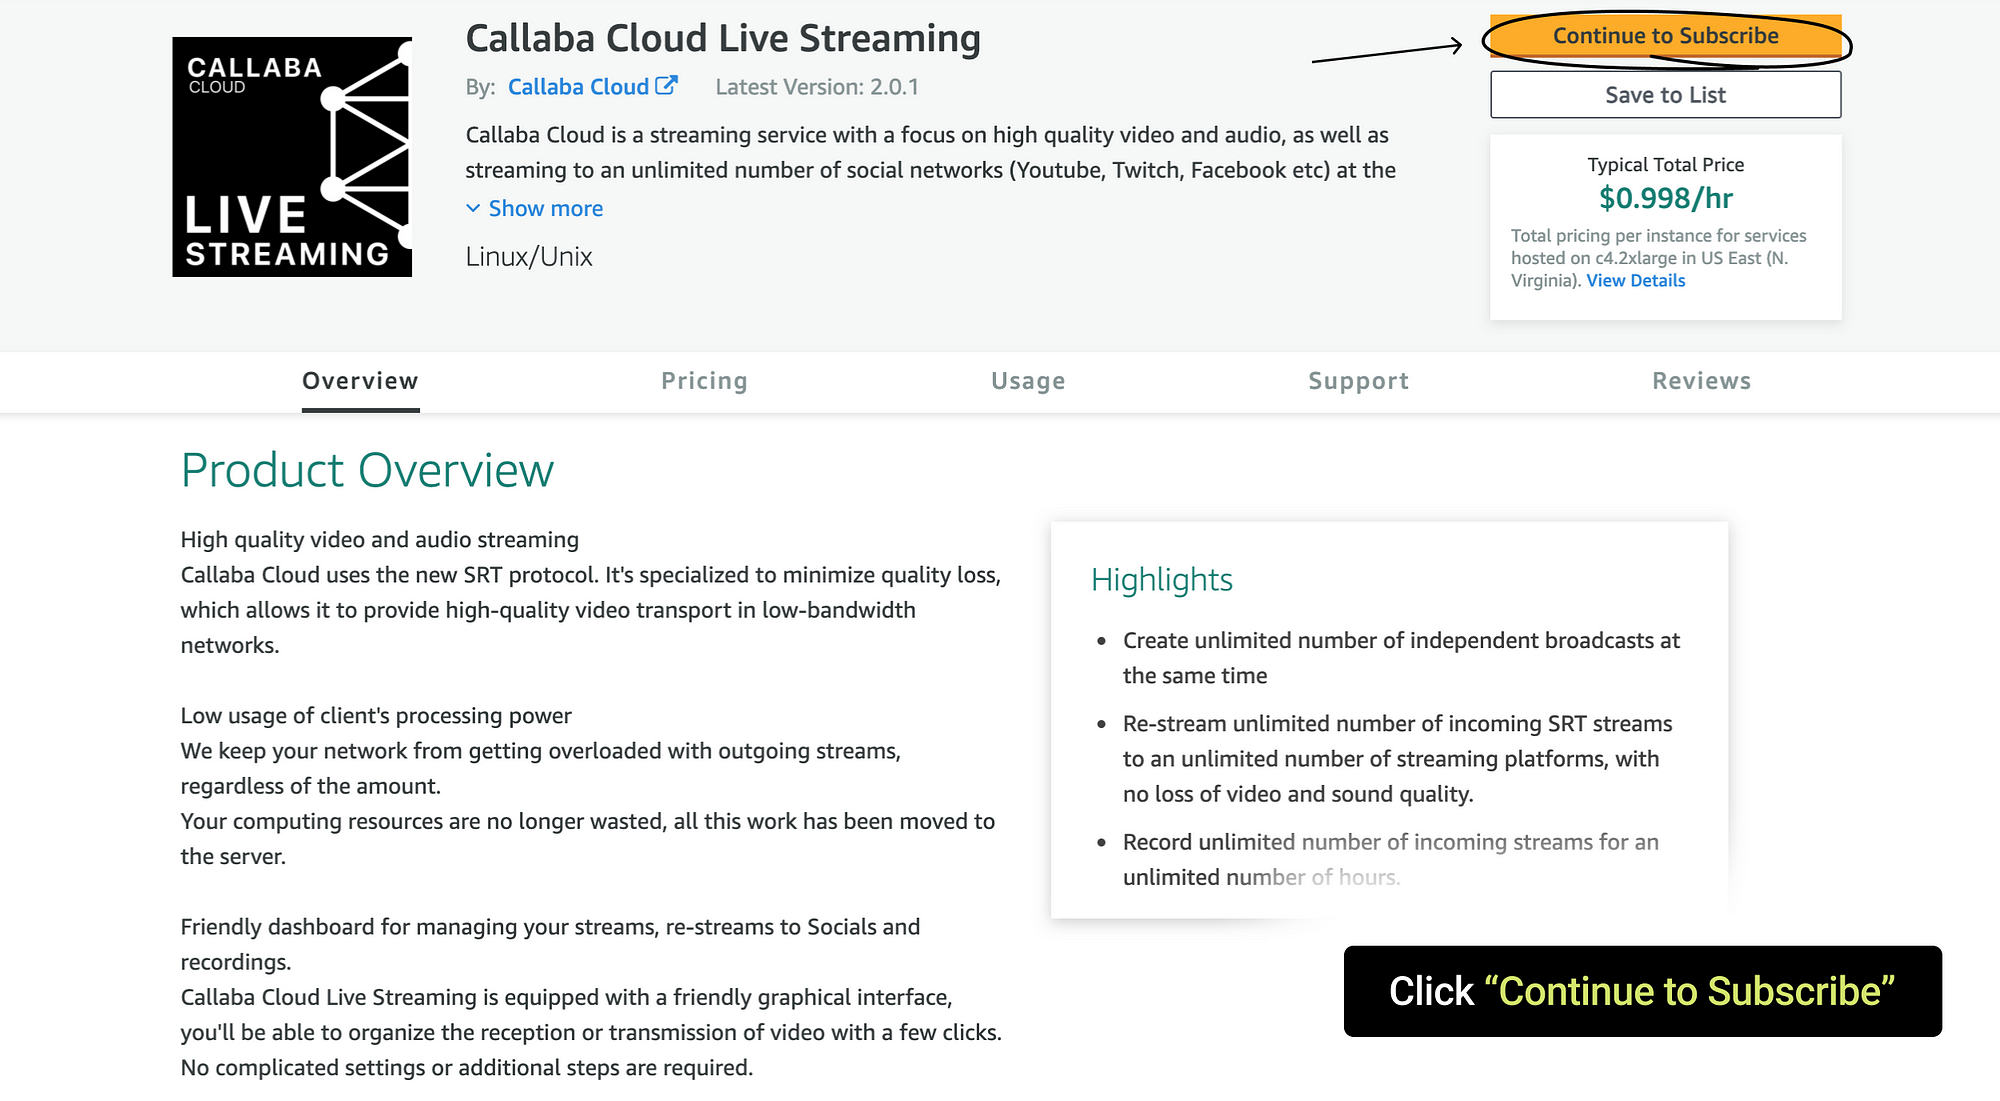The image size is (2000, 1101).
Task: Select the Reviews tab
Action: [x=1701, y=381]
